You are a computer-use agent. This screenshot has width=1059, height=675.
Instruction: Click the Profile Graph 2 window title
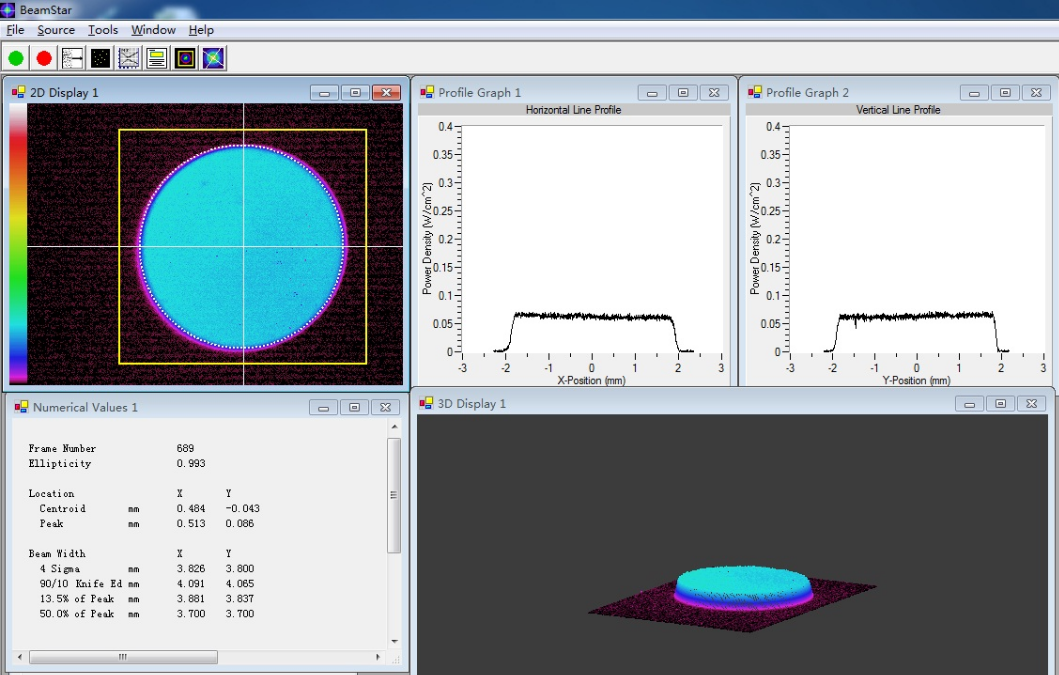coord(807,93)
